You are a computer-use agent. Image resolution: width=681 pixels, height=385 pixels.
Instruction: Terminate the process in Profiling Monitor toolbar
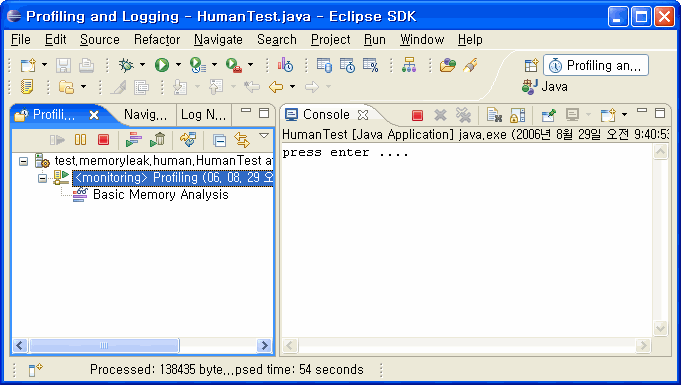103,140
